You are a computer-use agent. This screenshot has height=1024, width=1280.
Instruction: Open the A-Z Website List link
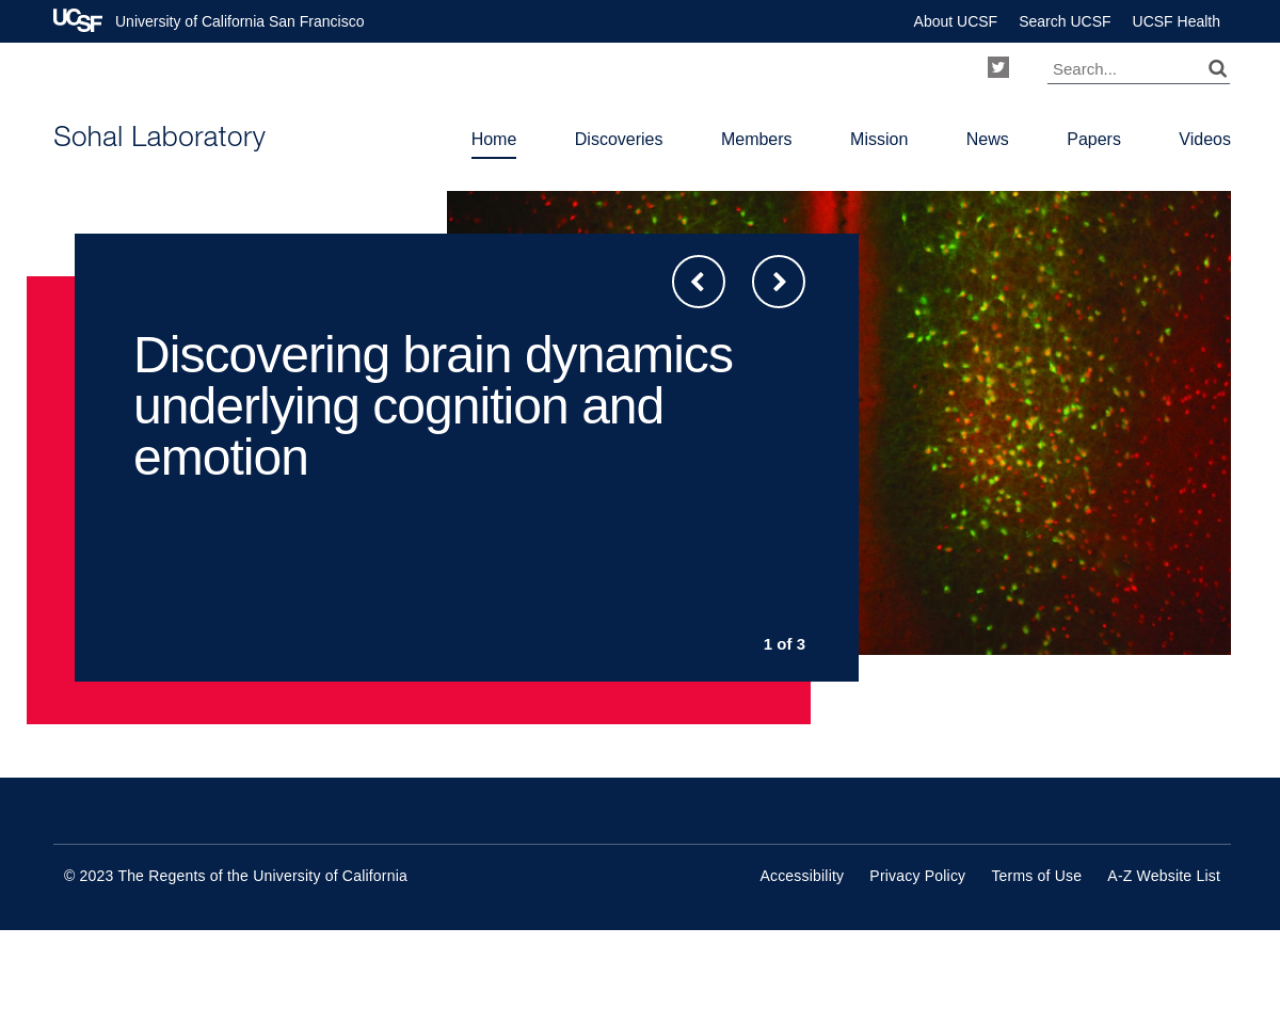[x=1163, y=876]
